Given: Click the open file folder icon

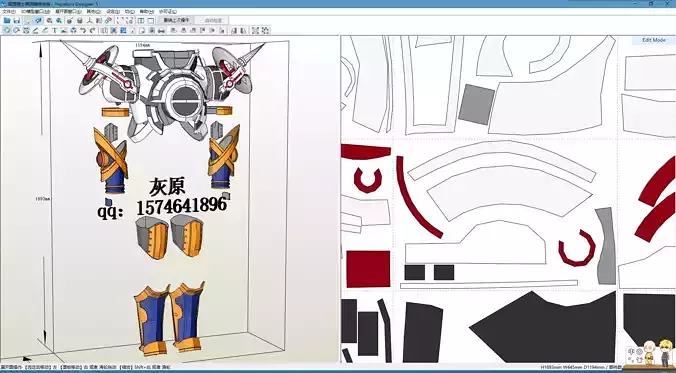Looking at the screenshot, I should click(7, 20).
